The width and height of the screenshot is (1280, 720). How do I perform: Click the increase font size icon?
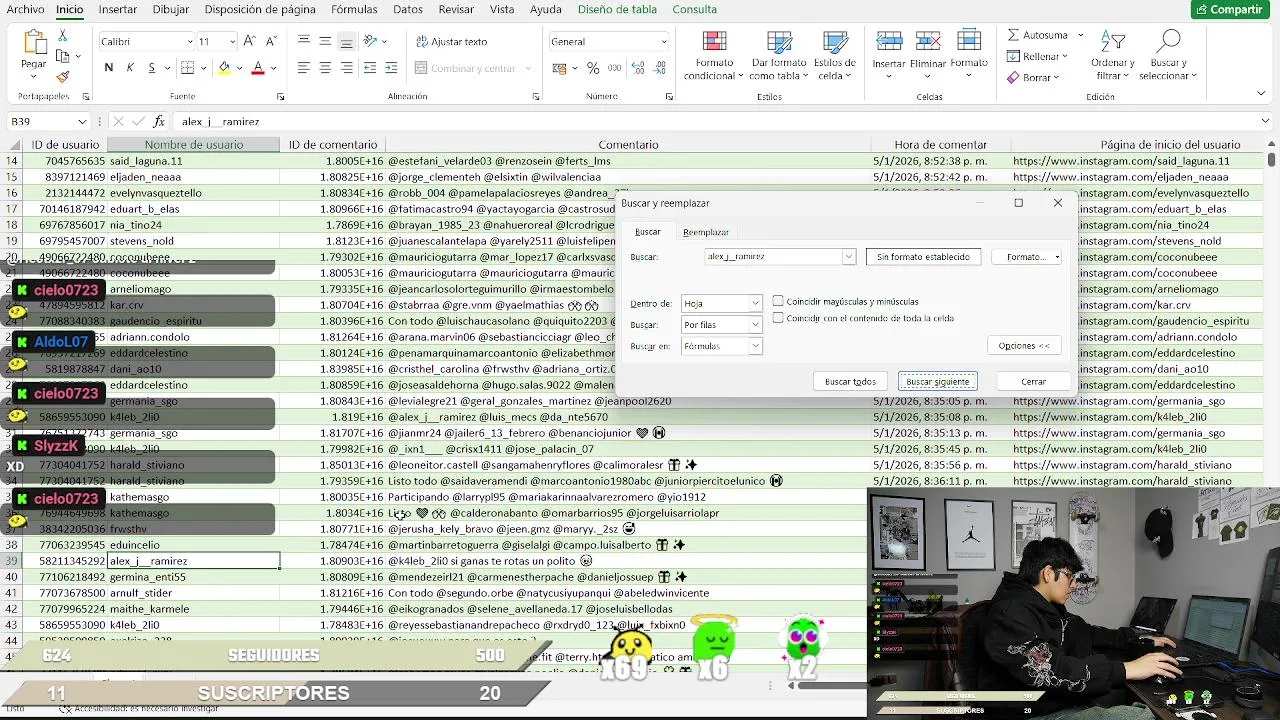click(x=249, y=41)
